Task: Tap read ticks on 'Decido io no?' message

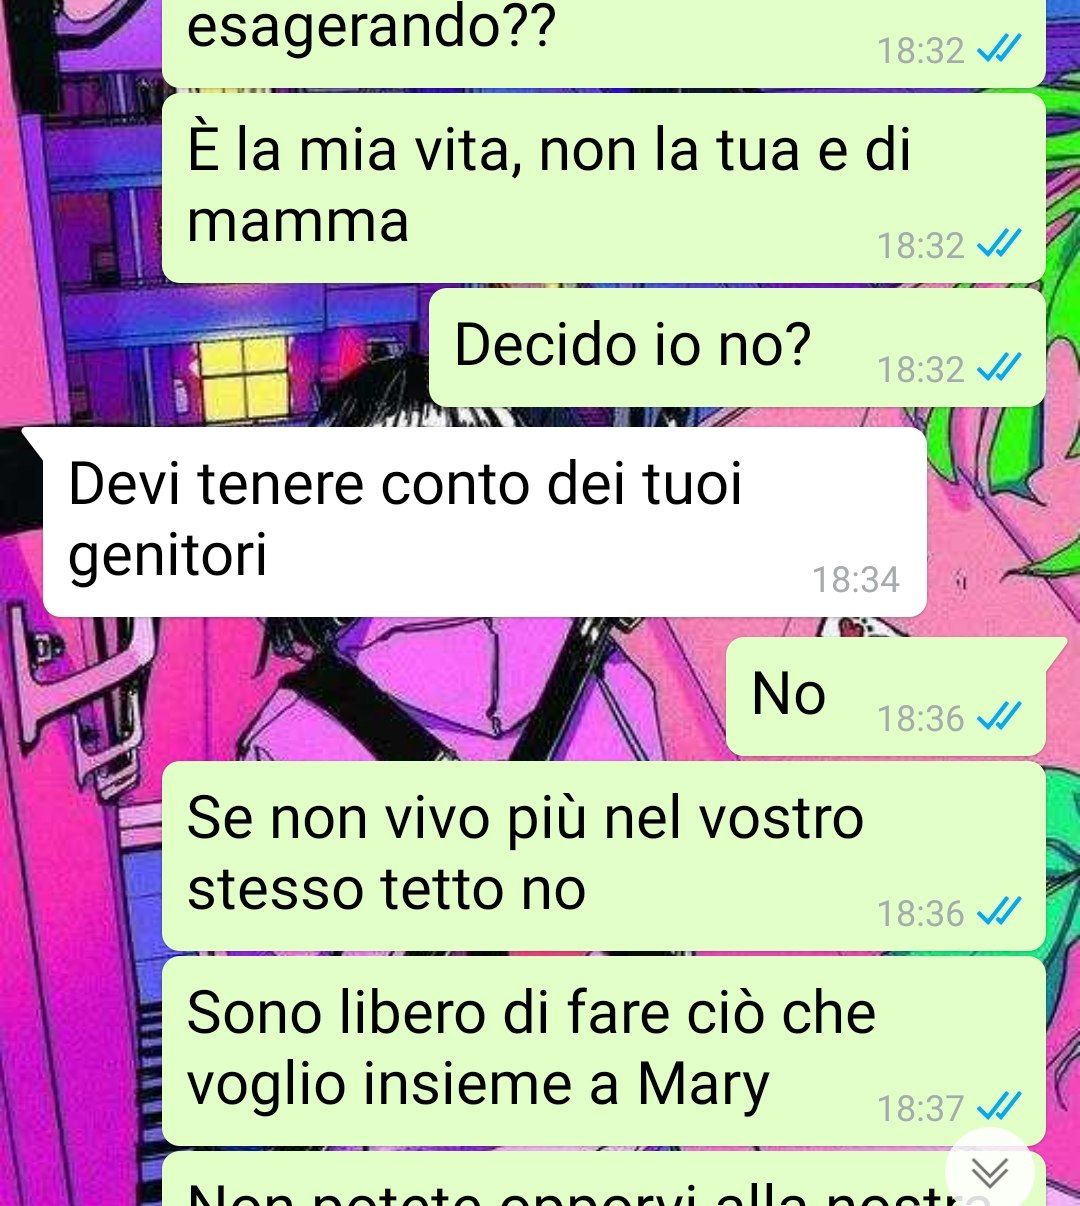Action: (x=998, y=369)
